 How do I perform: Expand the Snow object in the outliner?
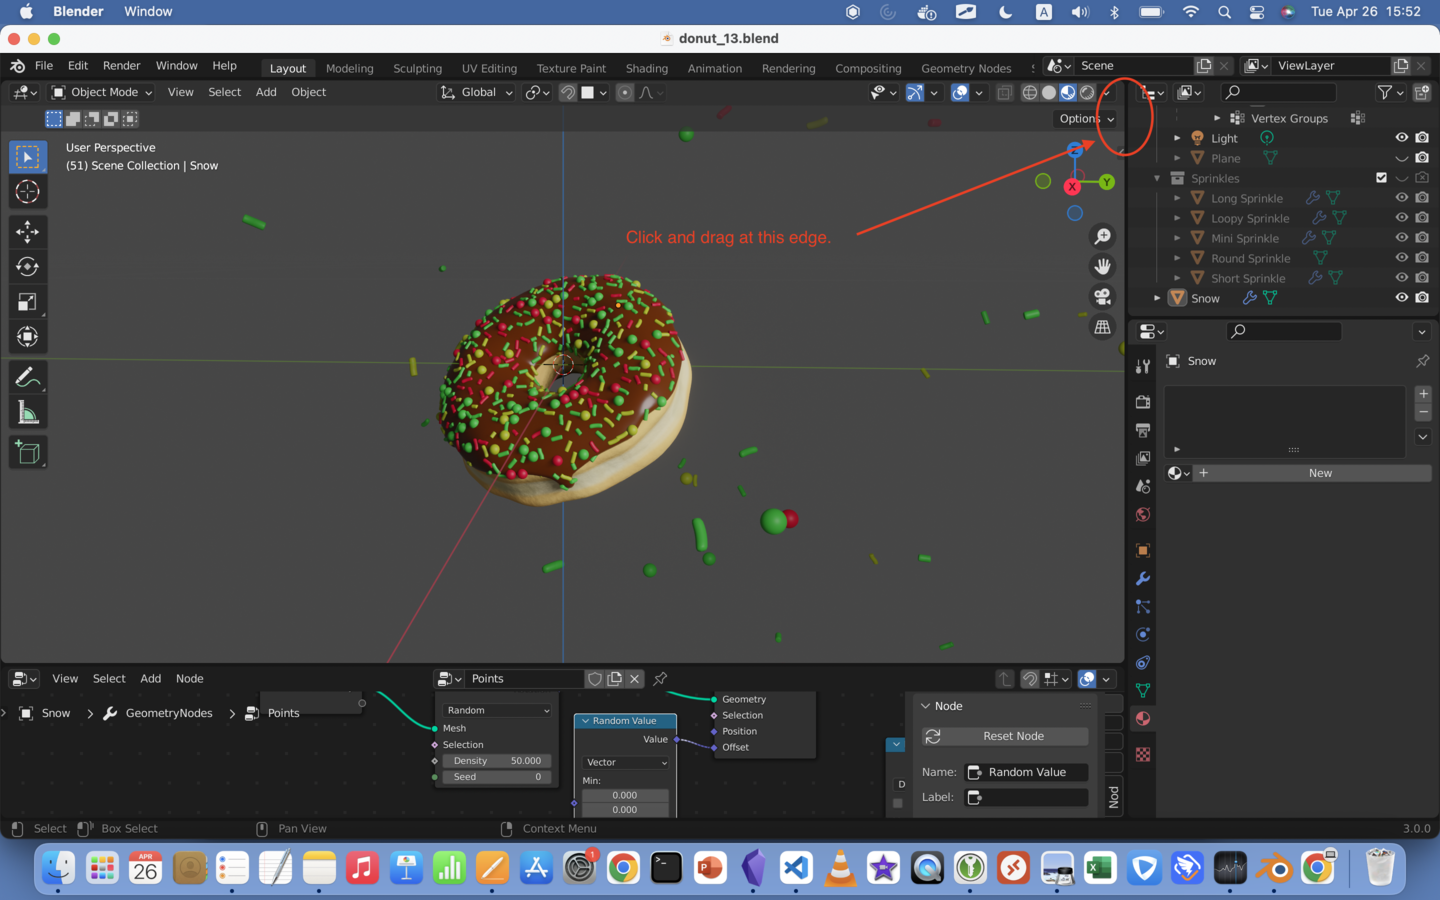click(1157, 298)
